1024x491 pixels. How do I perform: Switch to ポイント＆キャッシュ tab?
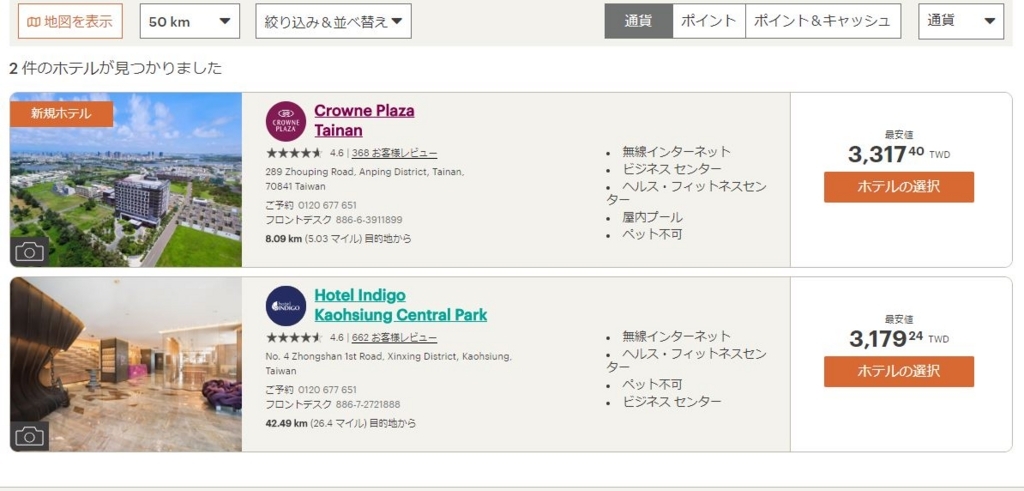point(823,22)
